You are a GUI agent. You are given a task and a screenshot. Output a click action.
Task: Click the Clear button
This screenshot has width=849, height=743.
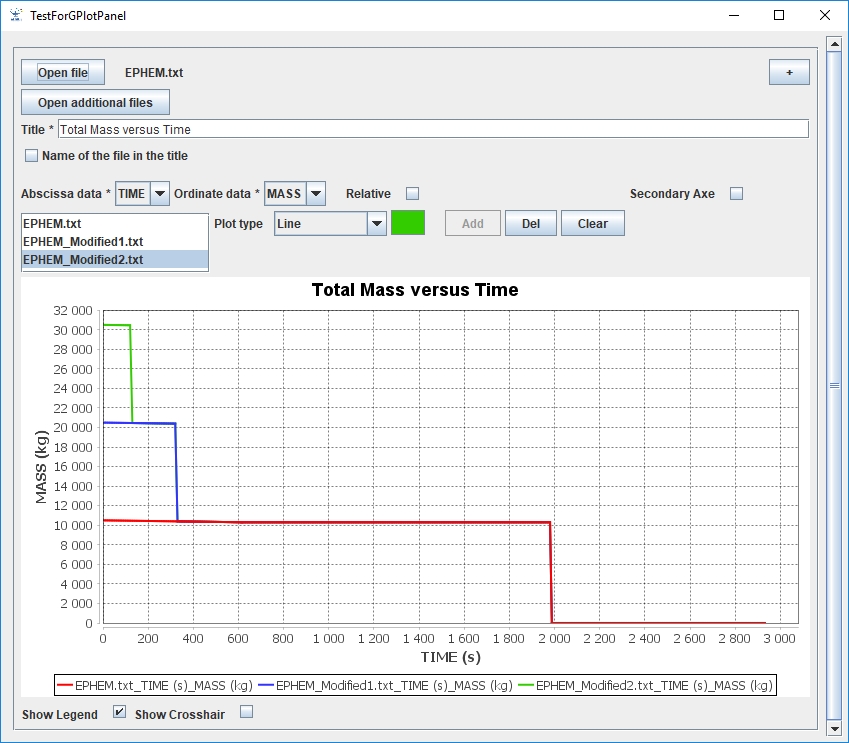pyautogui.click(x=592, y=224)
